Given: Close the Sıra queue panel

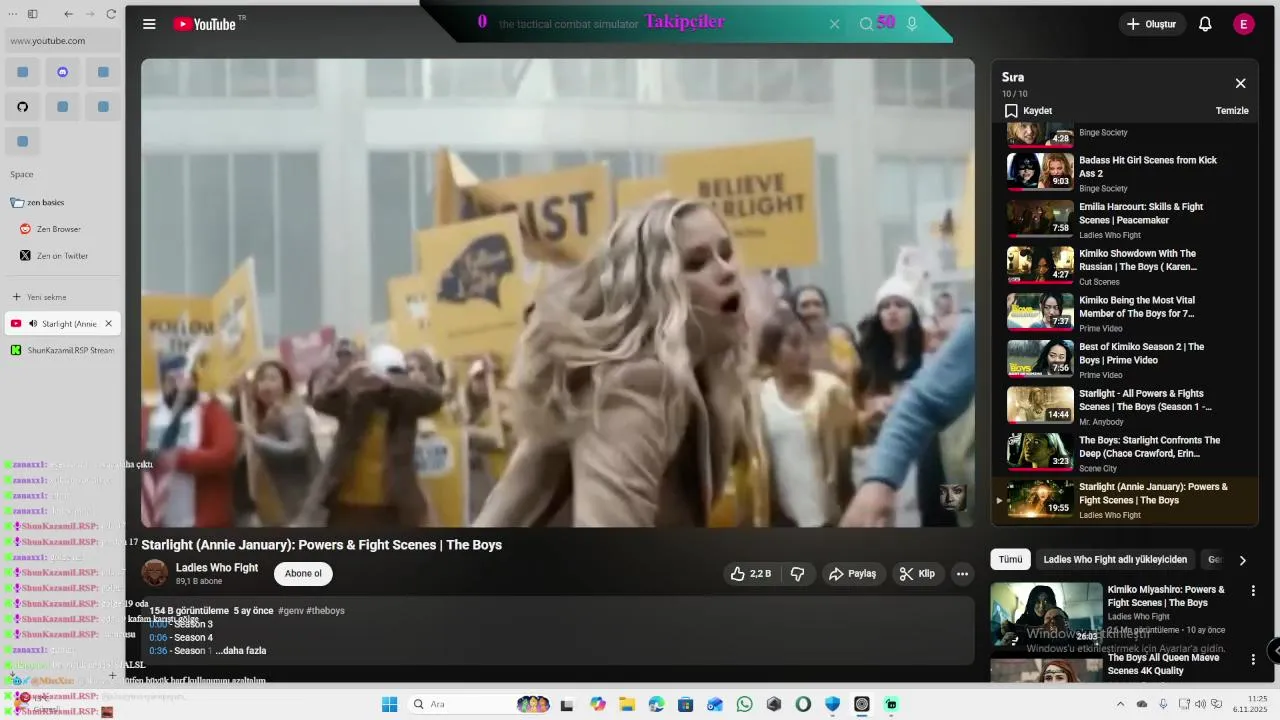Looking at the screenshot, I should point(1240,84).
